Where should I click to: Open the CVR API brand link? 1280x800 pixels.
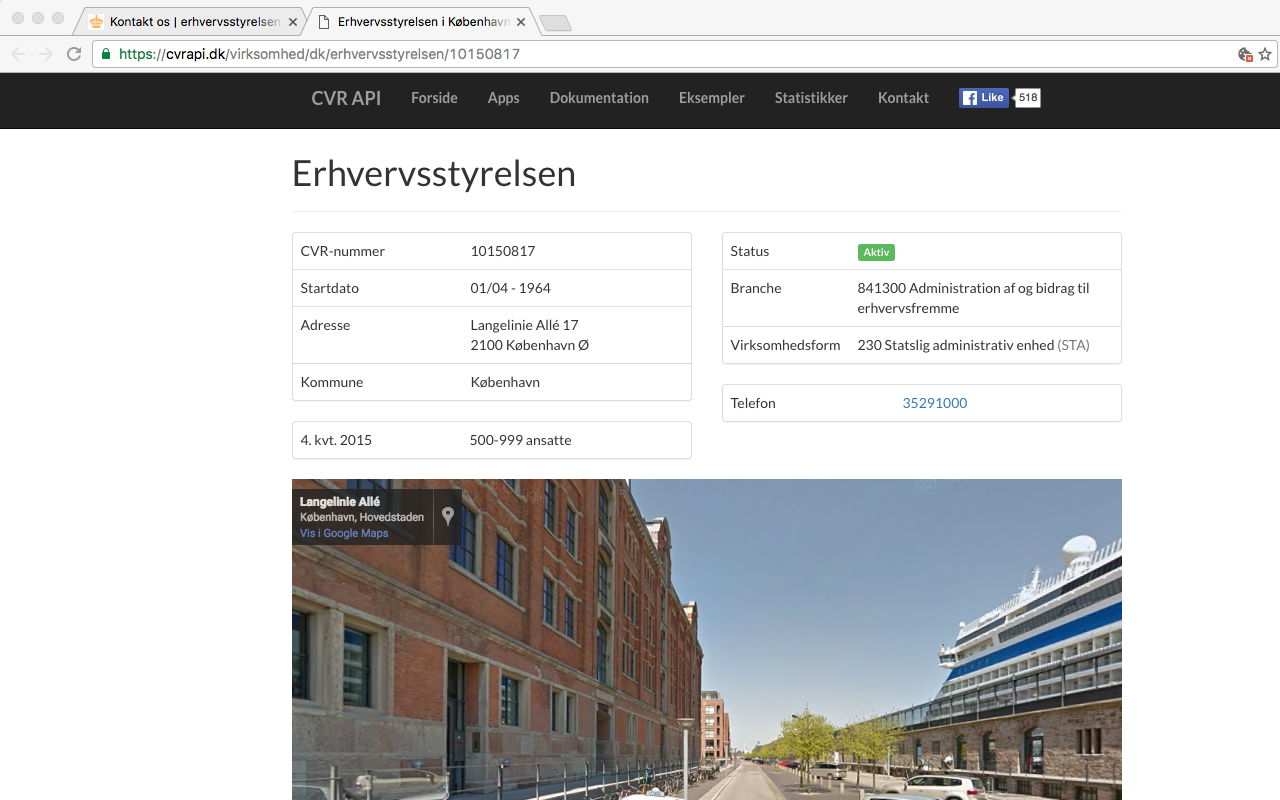(346, 98)
